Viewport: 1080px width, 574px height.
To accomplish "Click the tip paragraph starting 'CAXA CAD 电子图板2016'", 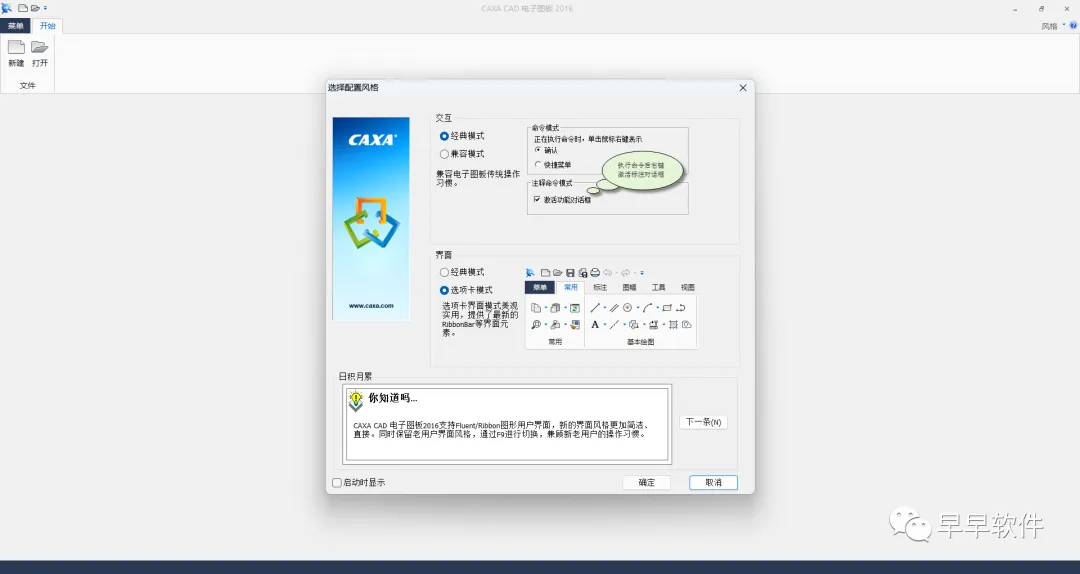I will (501, 430).
